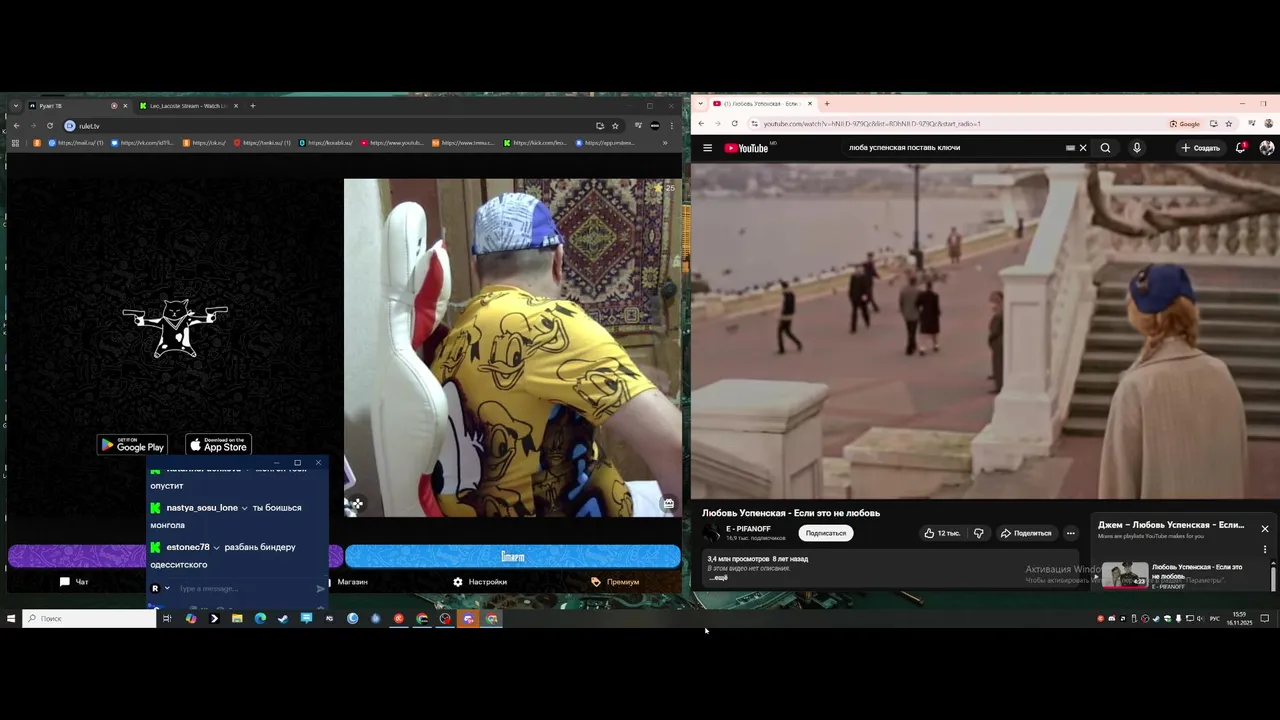This screenshot has height=720, width=1280.
Task: Open the YouTube hamburger guide menu
Action: (x=707, y=148)
